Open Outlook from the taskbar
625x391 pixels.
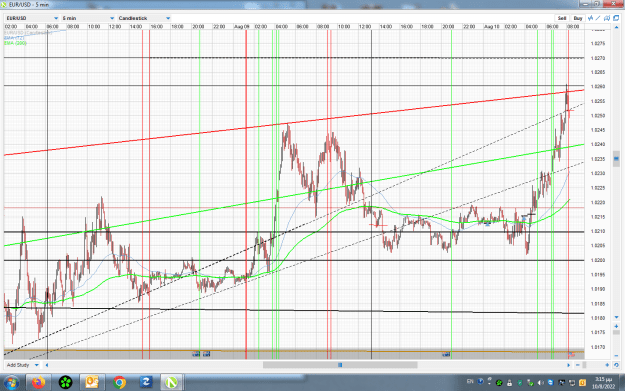coord(92,383)
